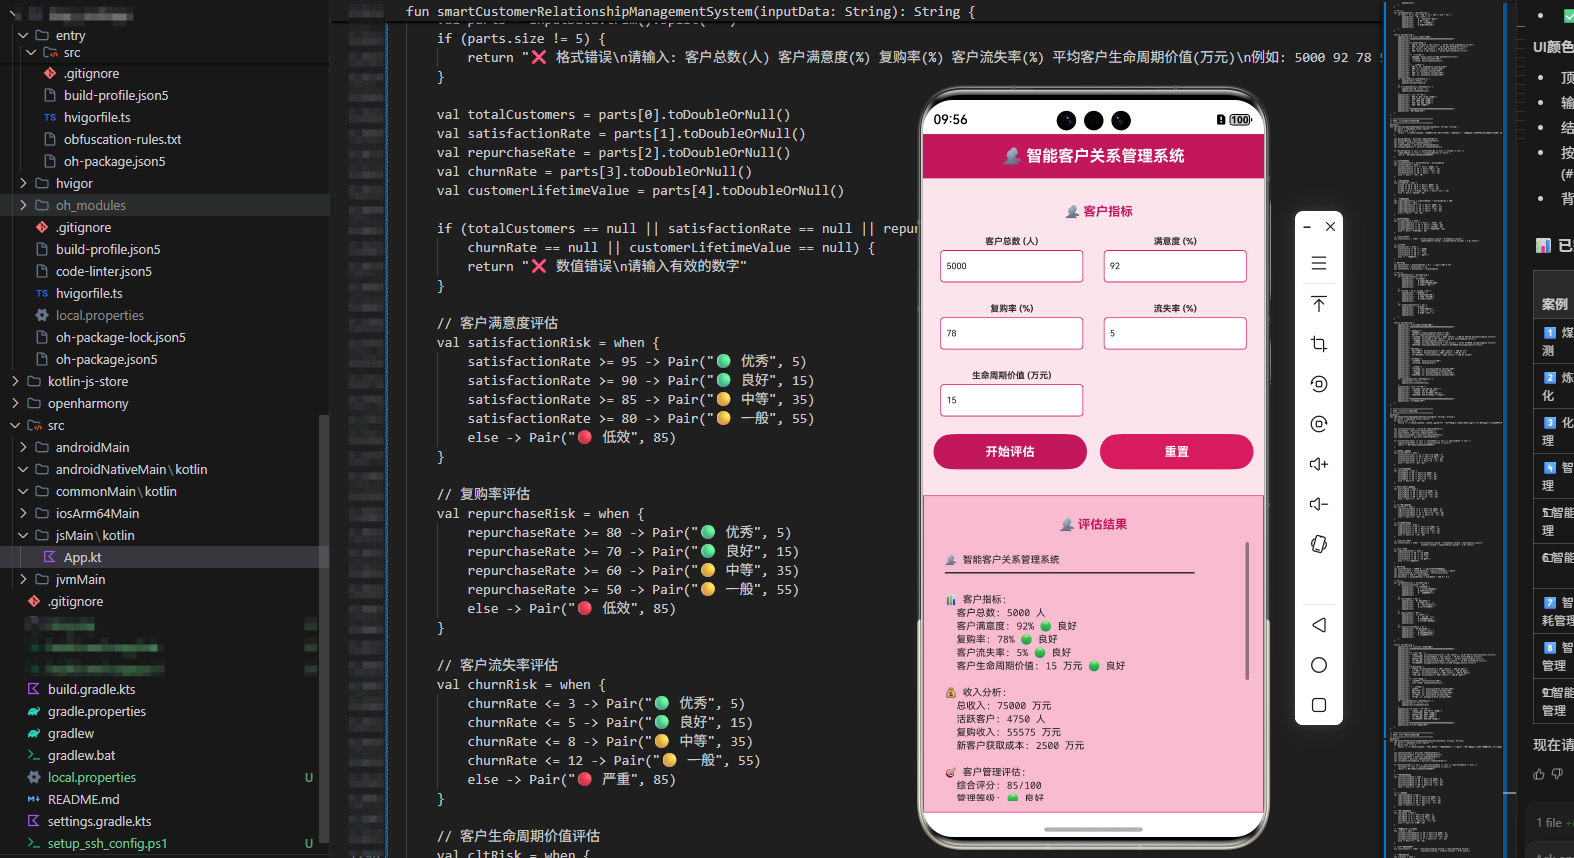Click the 流失率 input field showing 5
The height and width of the screenshot is (858, 1574).
click(1175, 333)
